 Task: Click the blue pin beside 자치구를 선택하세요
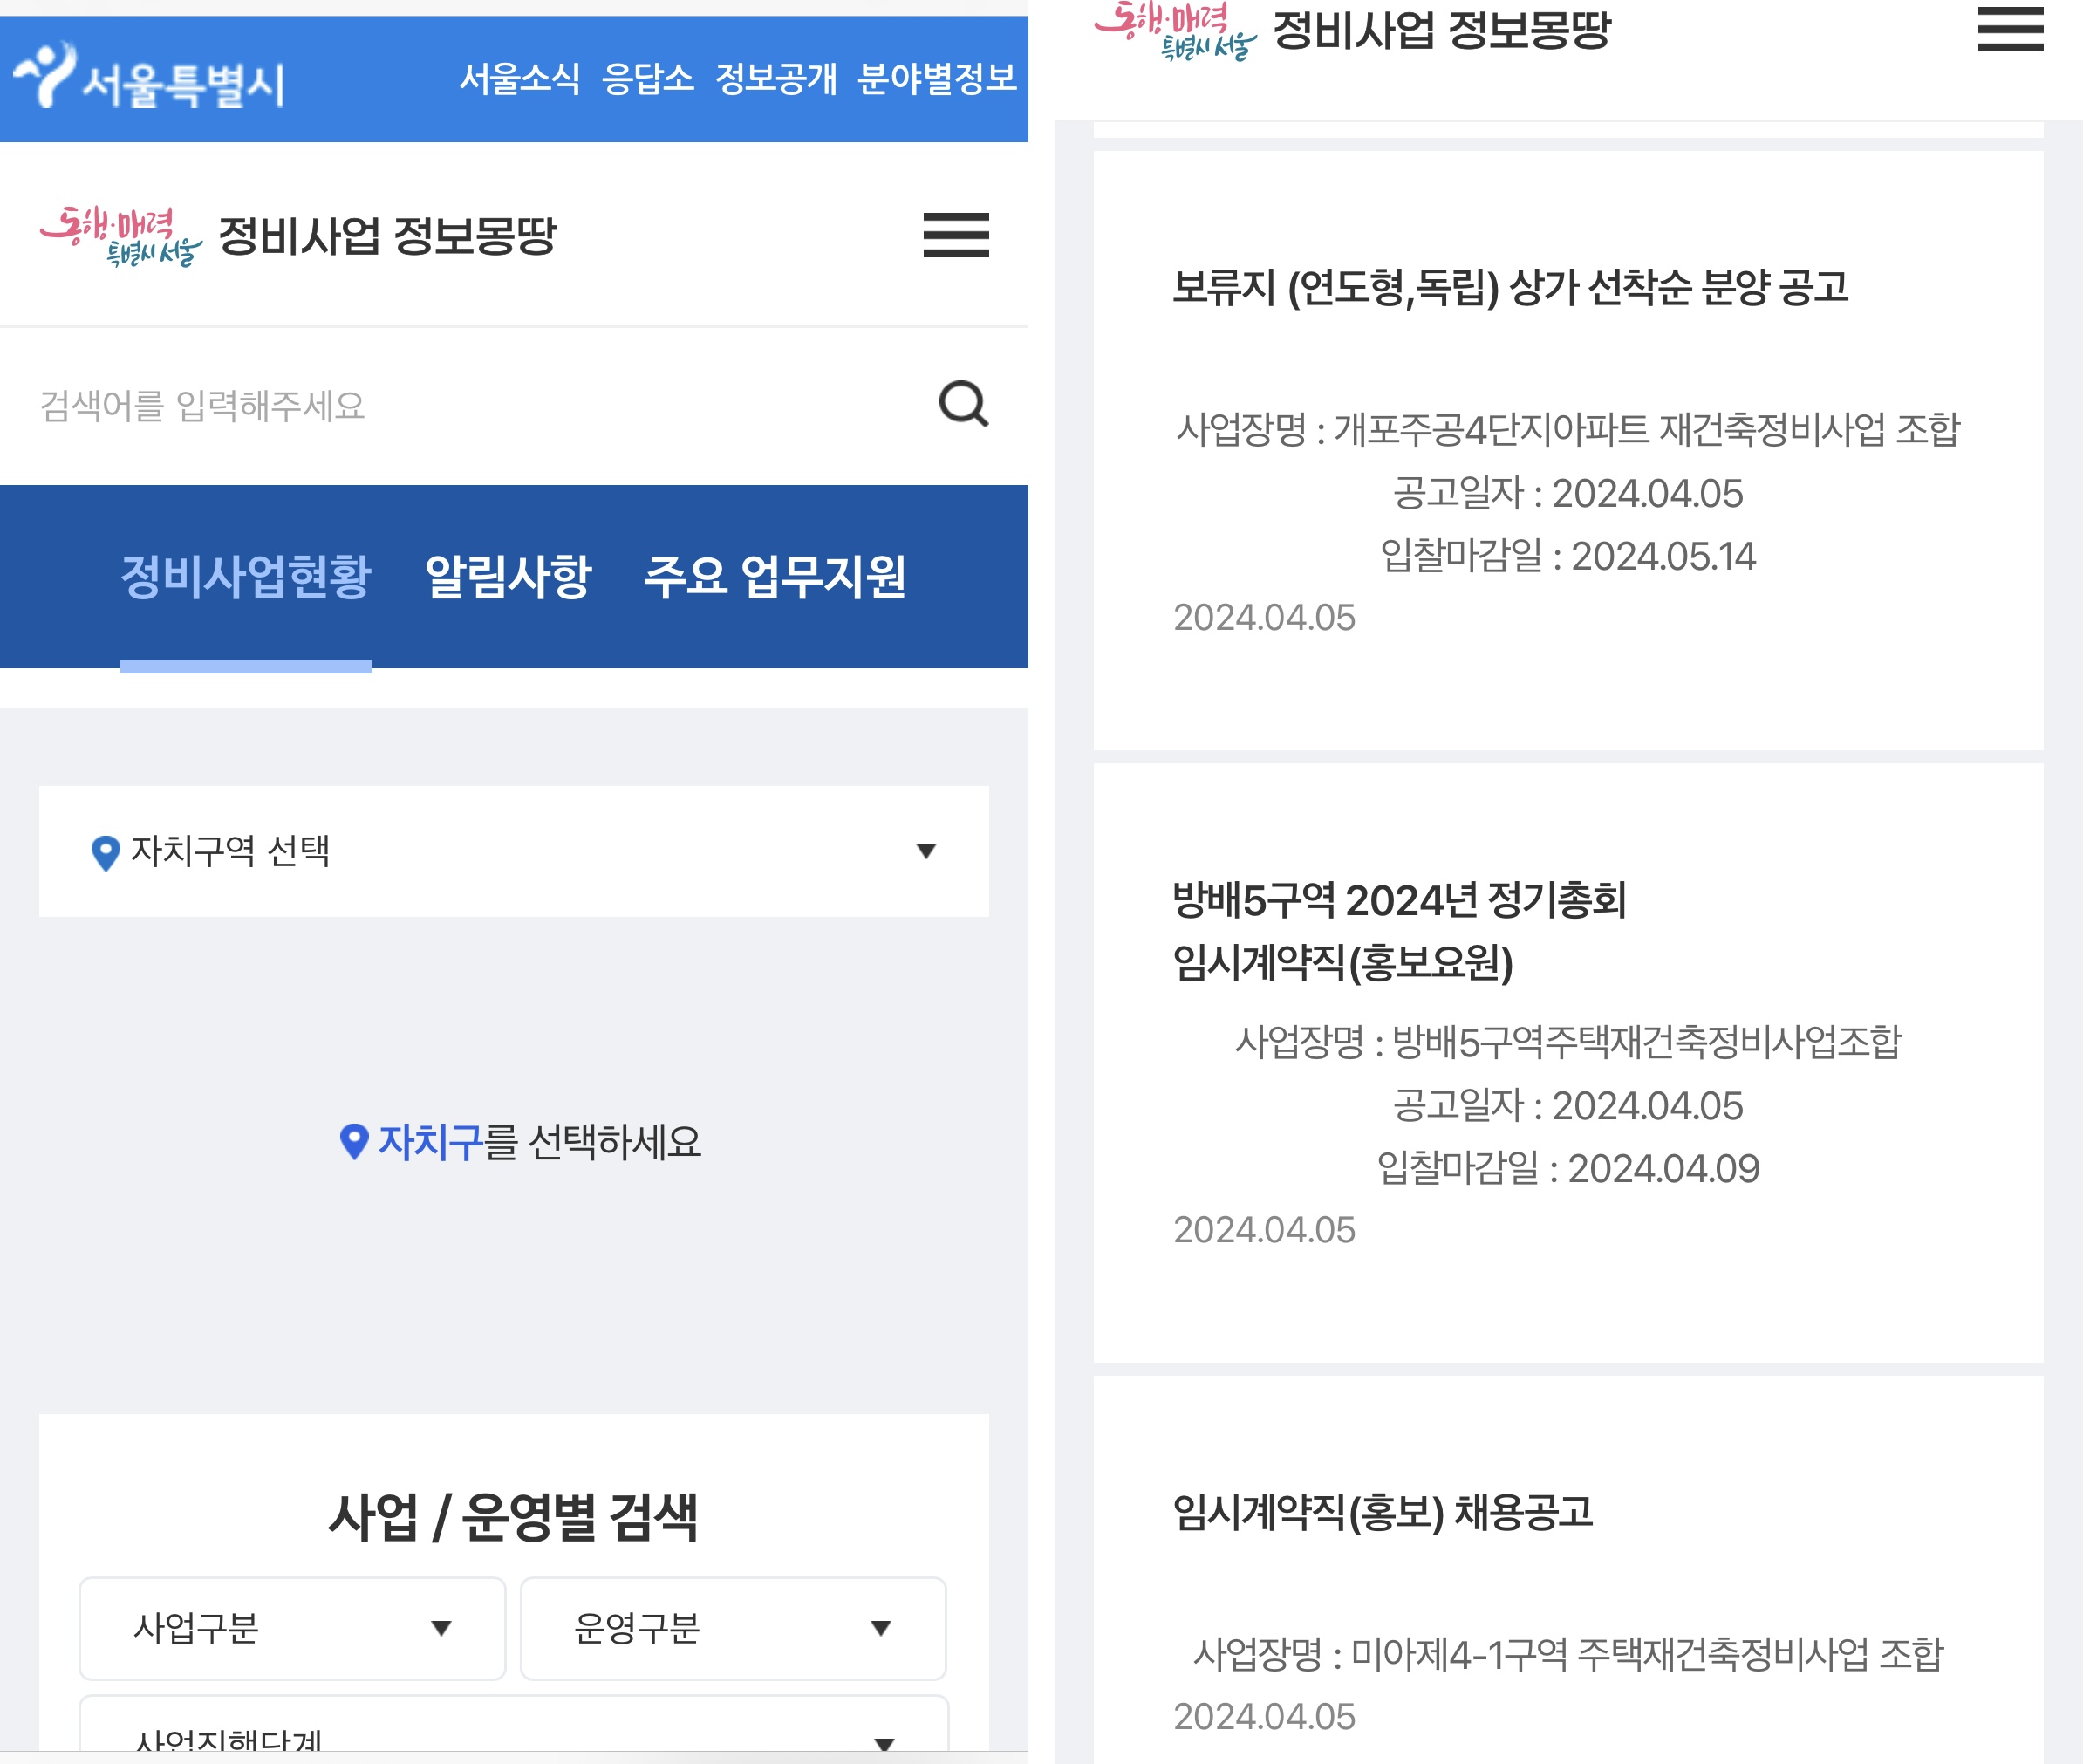[354, 1141]
